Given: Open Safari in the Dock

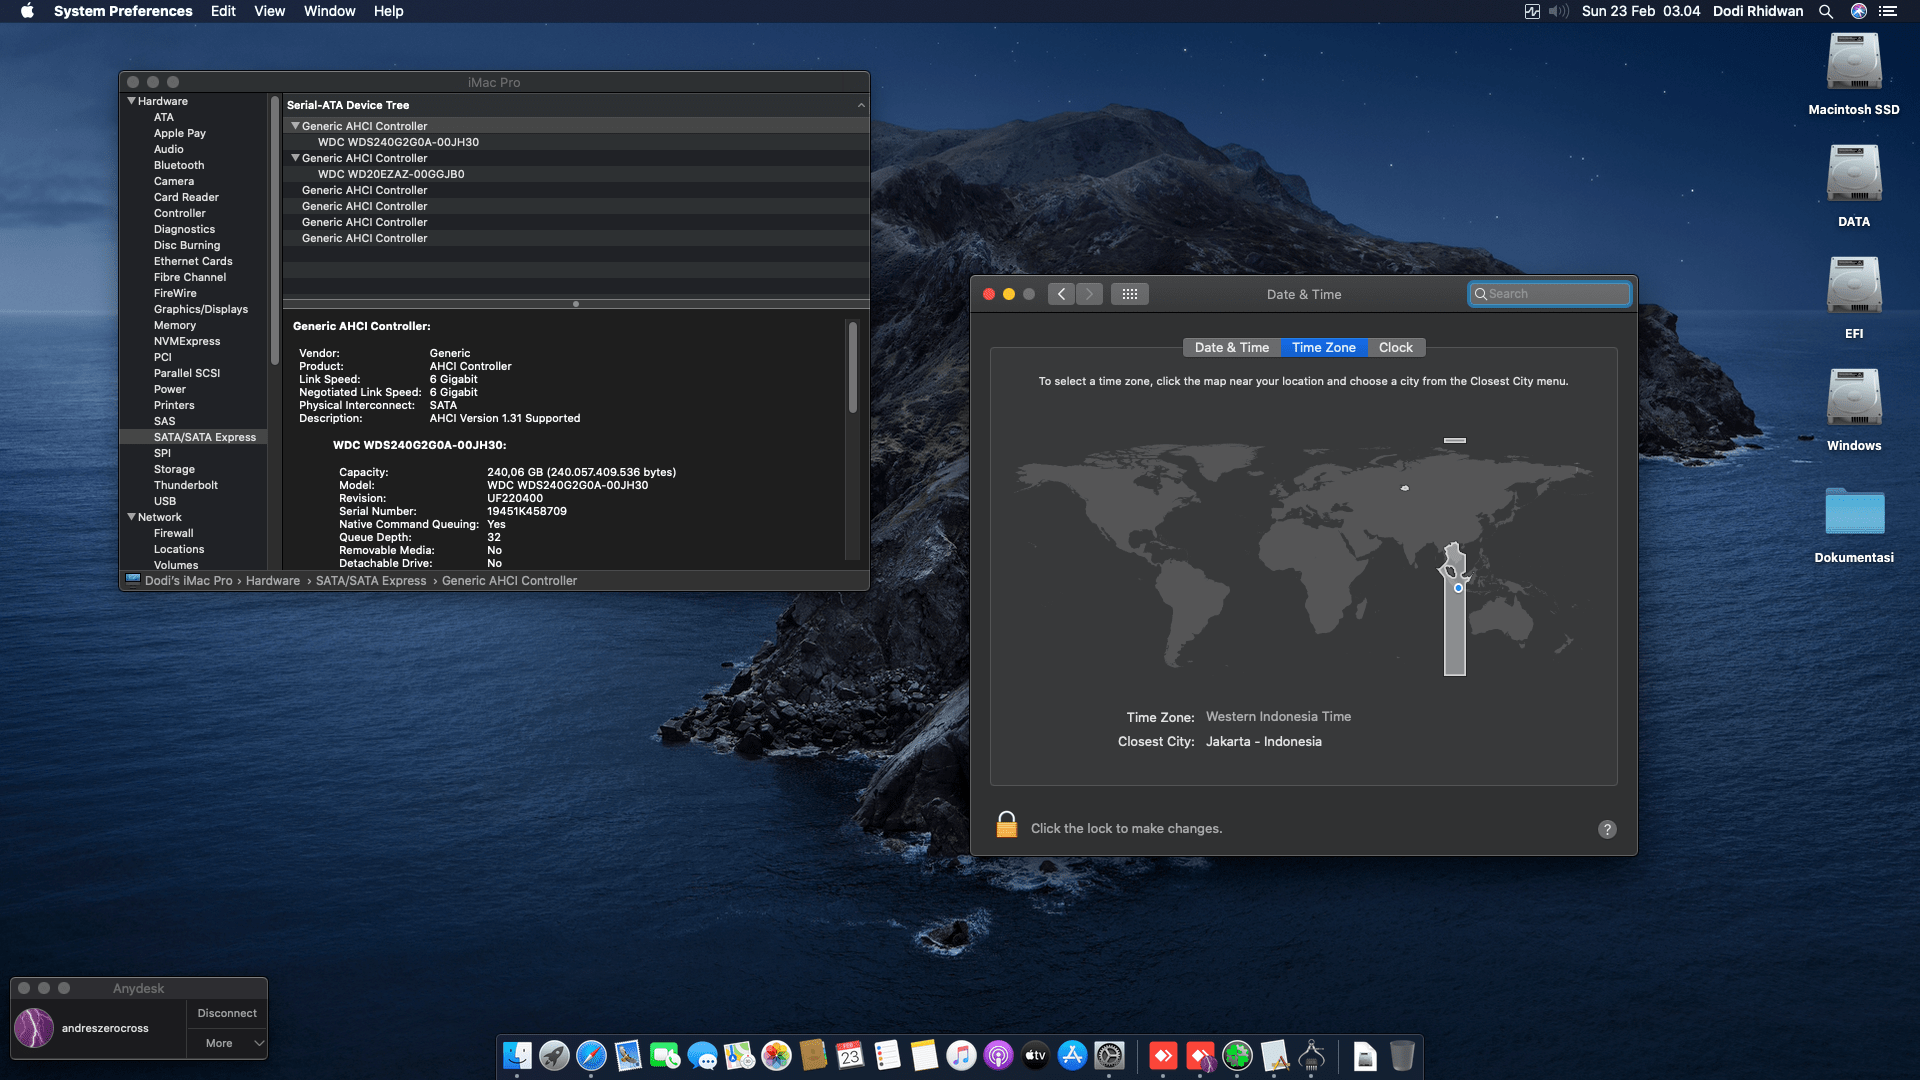Looking at the screenshot, I should tap(591, 1055).
